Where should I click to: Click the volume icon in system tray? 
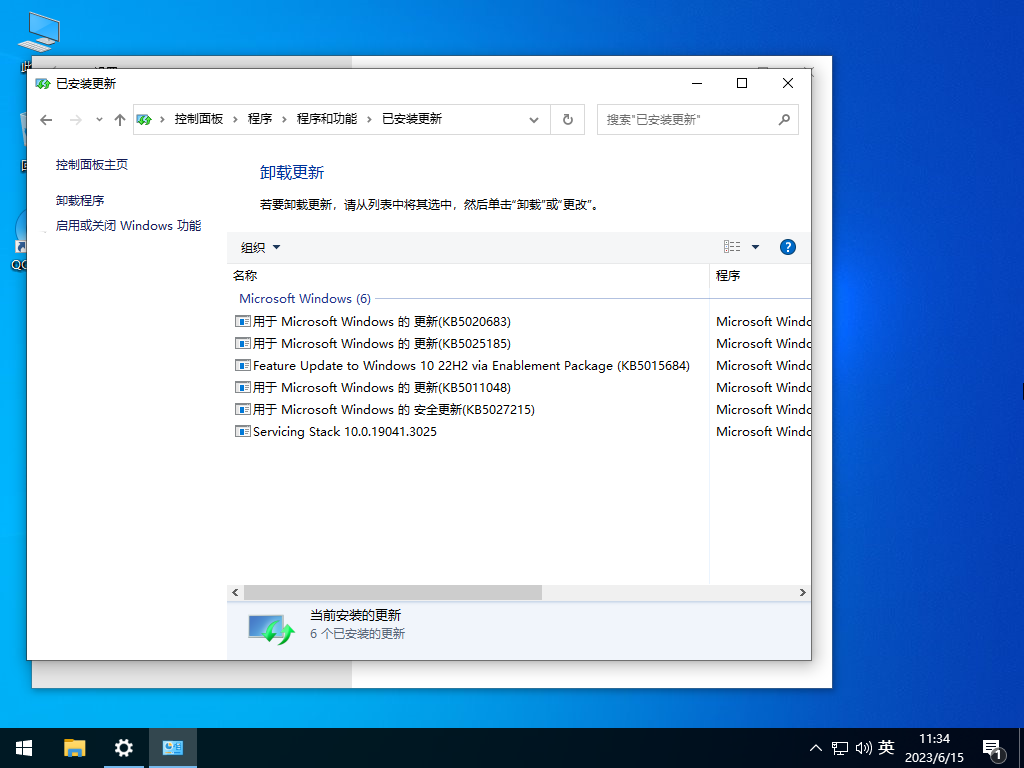pos(862,747)
